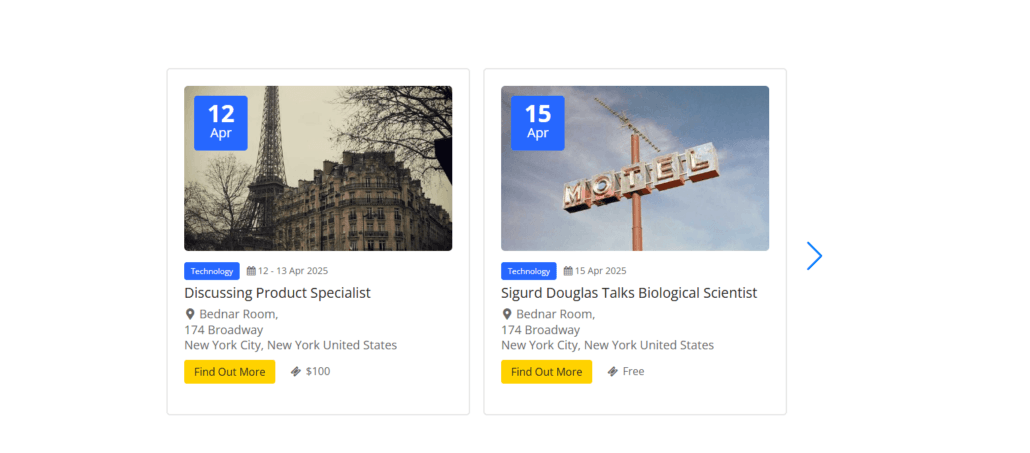The width and height of the screenshot is (1030, 453).
Task: Click the location pin on the Discussing Product Specialist card
Action: click(190, 314)
